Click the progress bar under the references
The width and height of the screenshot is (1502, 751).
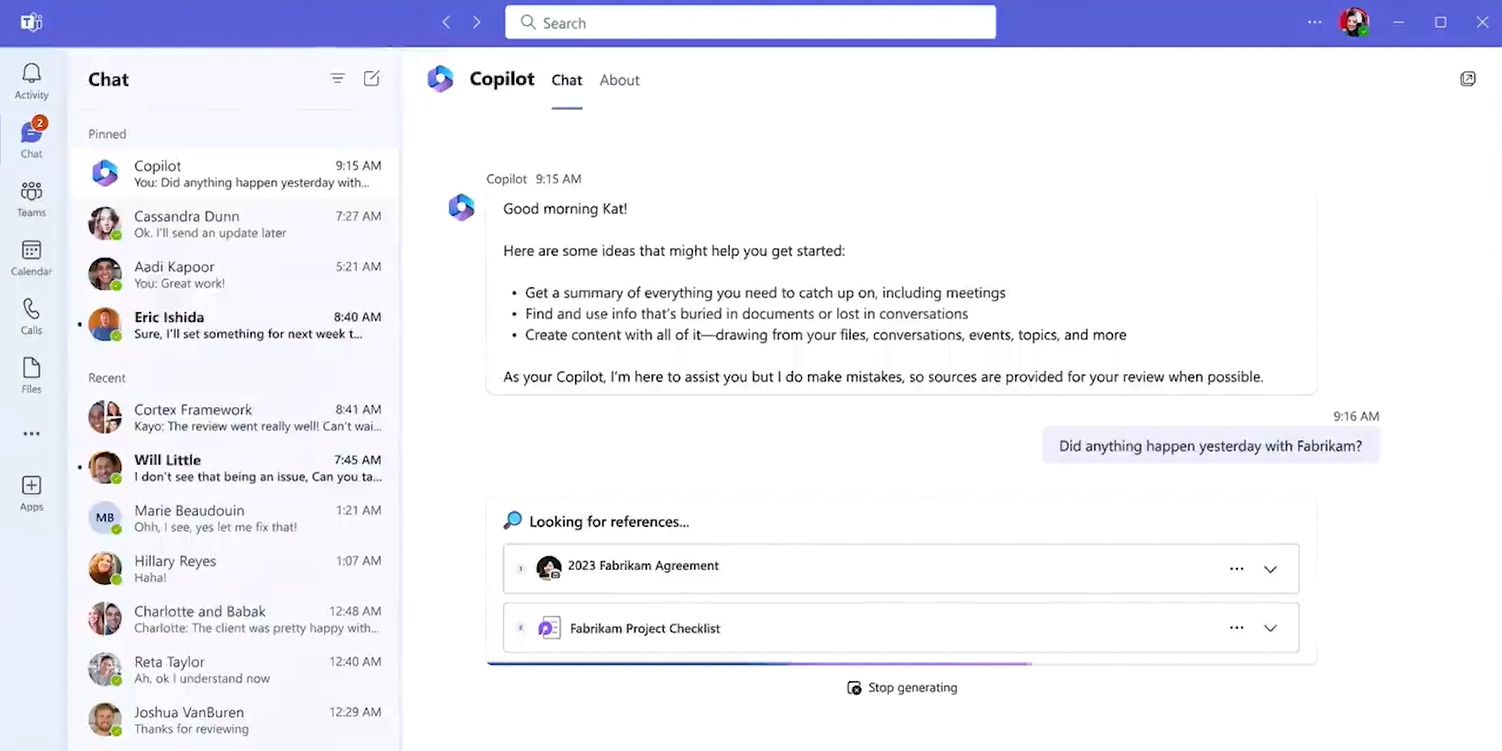901,663
